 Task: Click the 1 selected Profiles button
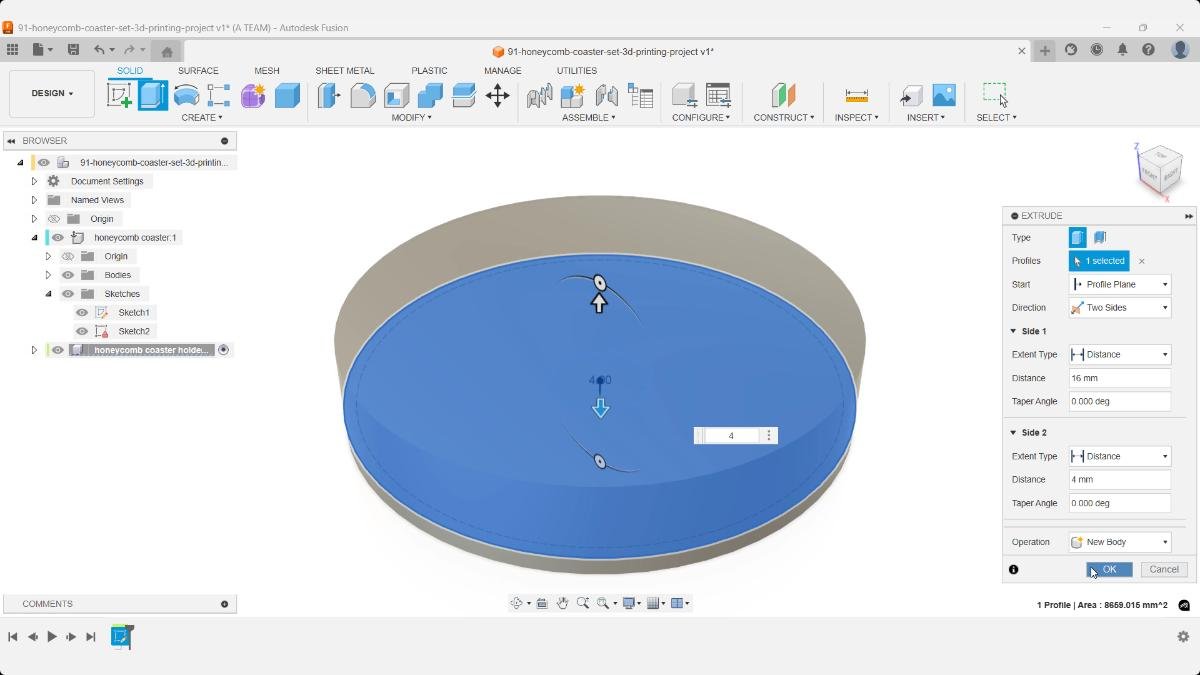click(x=1099, y=261)
